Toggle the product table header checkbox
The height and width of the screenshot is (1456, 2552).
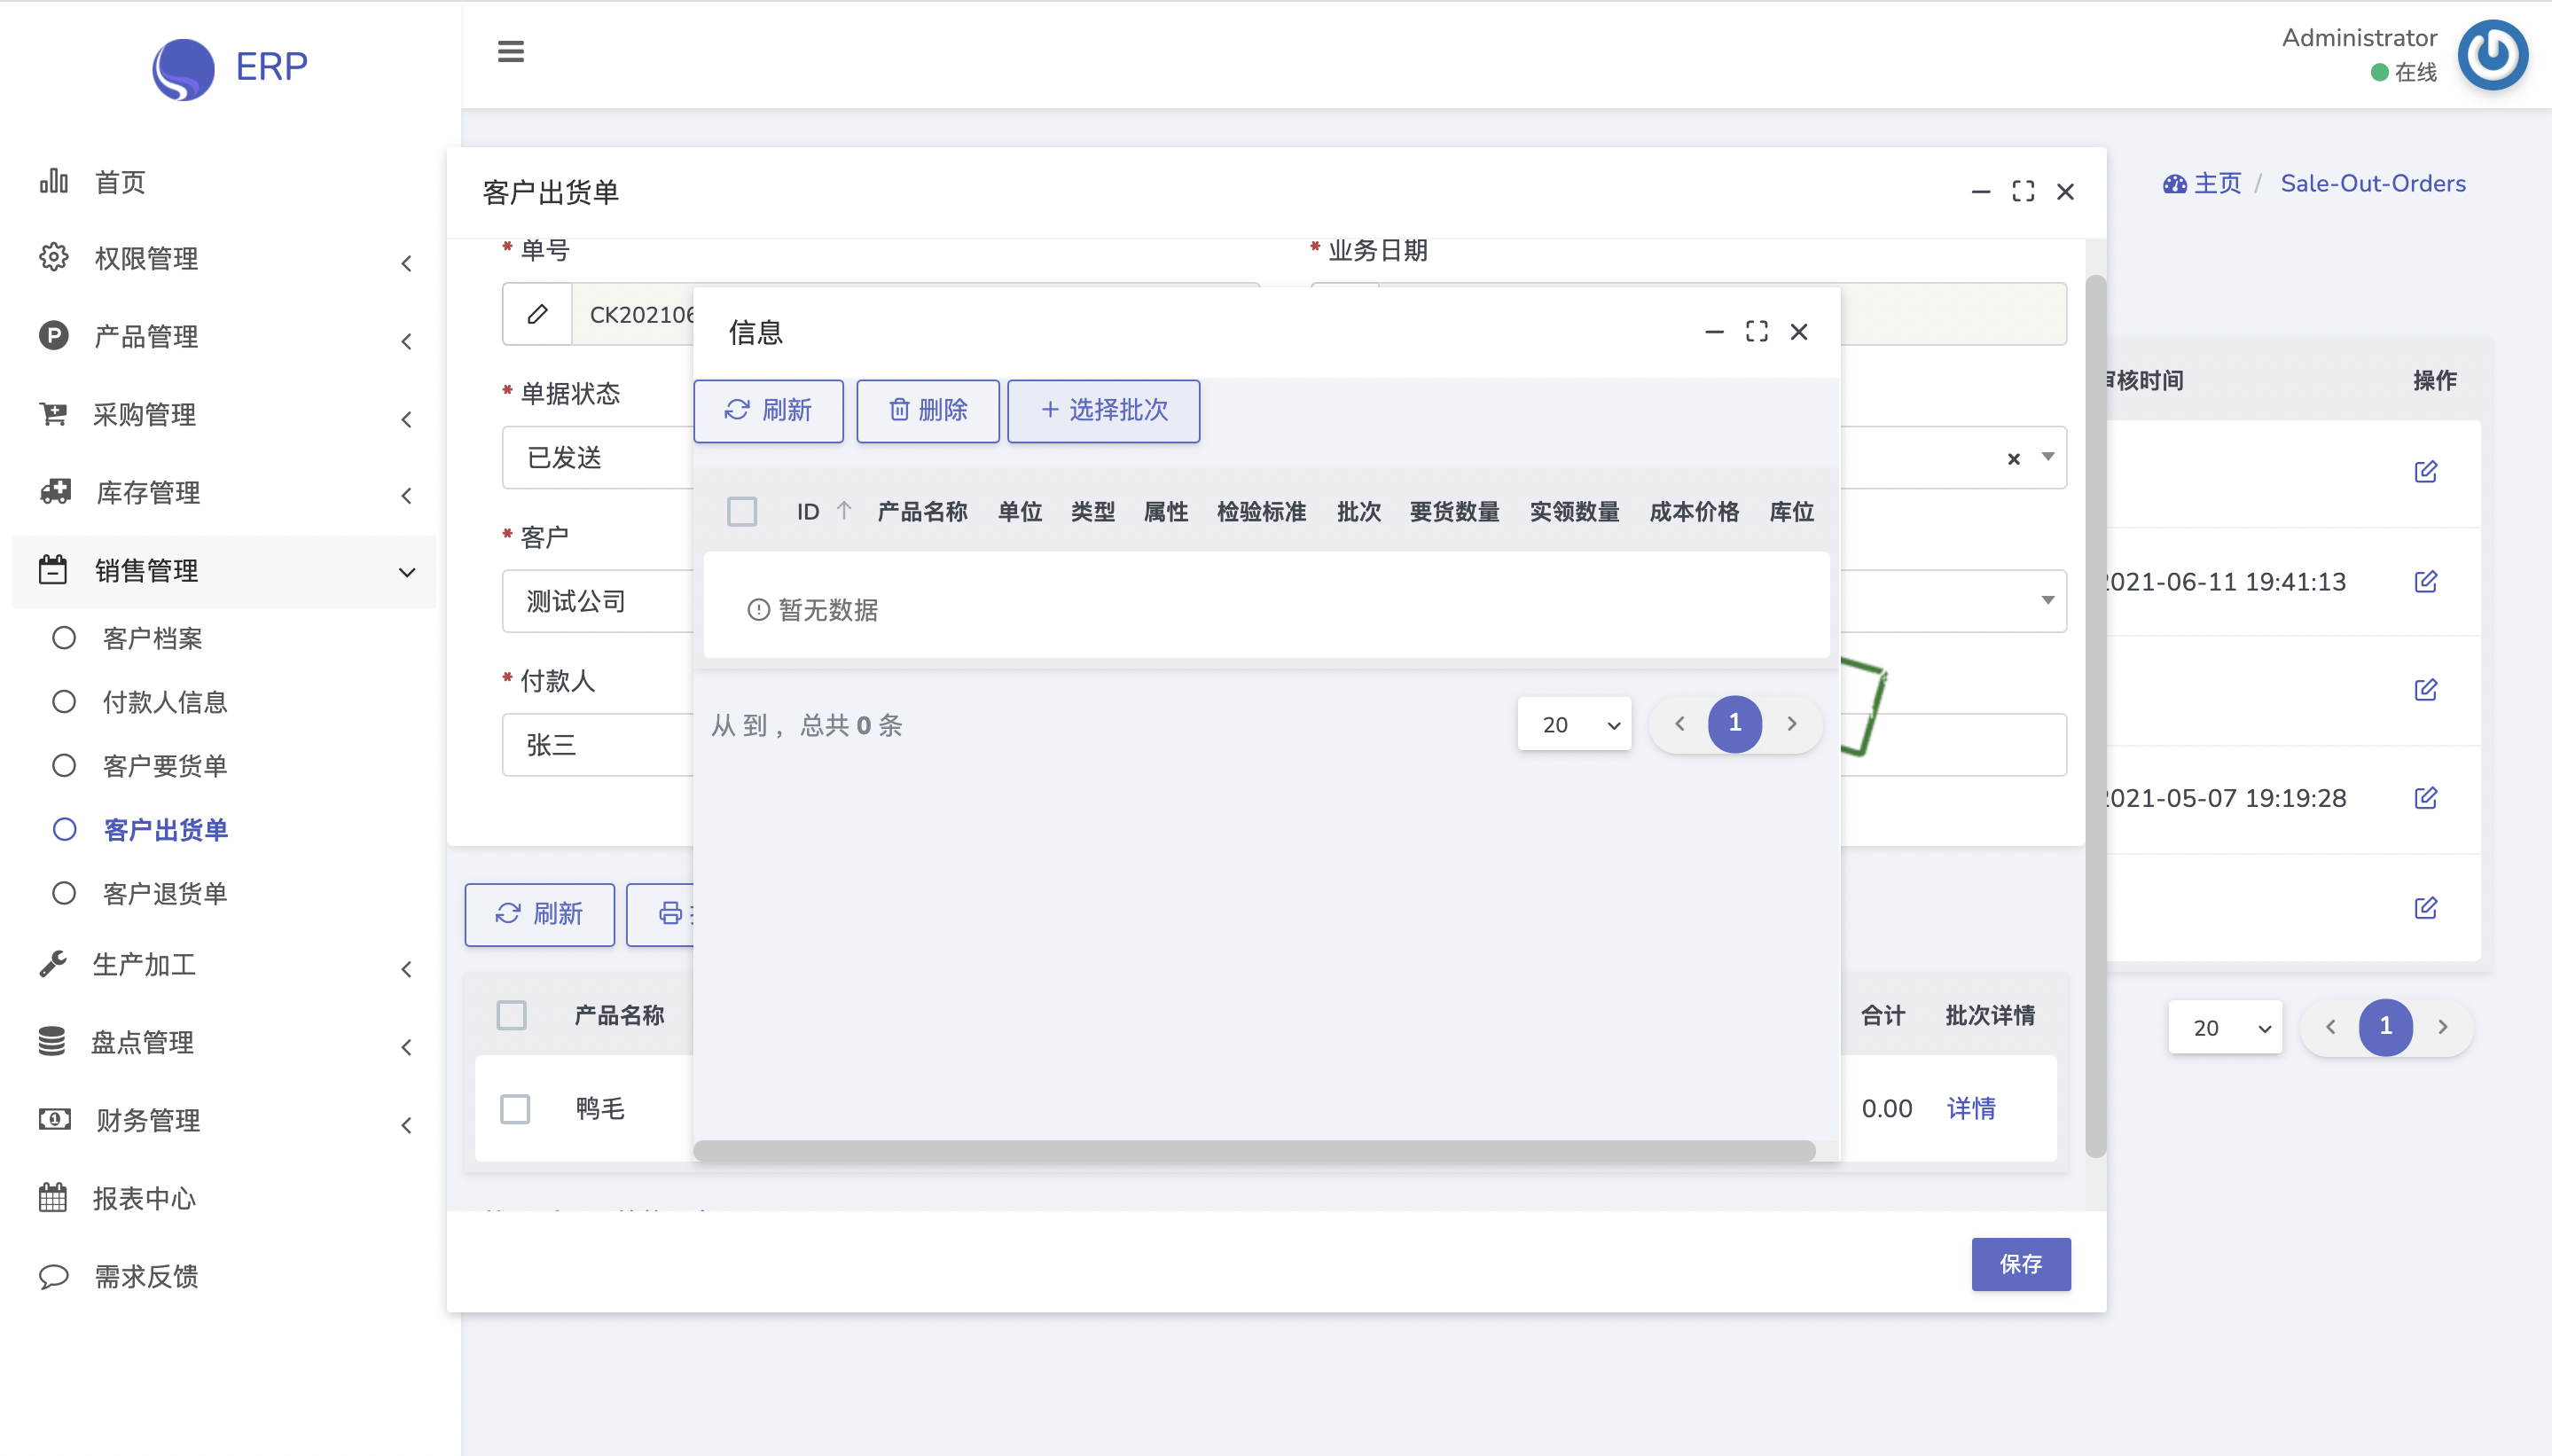(512, 1015)
